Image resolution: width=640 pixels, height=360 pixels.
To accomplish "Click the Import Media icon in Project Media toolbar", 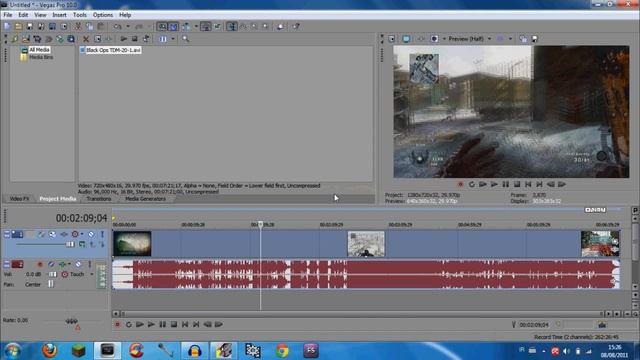I will coord(26,39).
